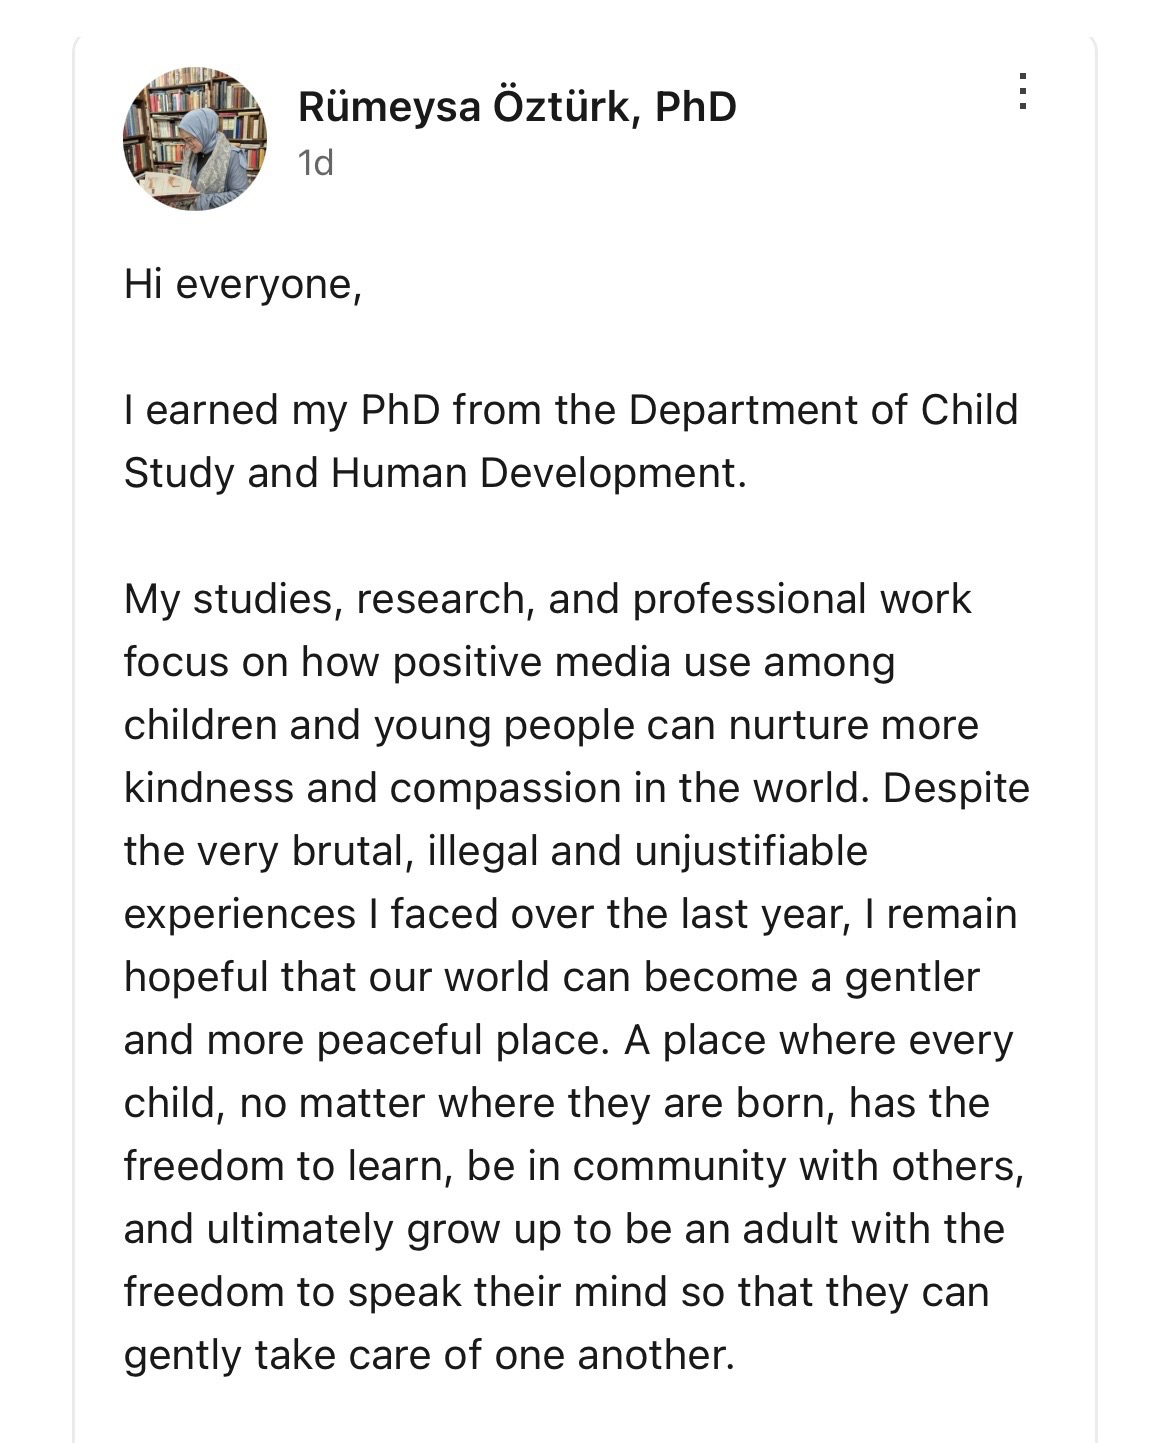This screenshot has width=1168, height=1443.
Task: Click the line "child, no matter where they are born"
Action: (x=556, y=1103)
